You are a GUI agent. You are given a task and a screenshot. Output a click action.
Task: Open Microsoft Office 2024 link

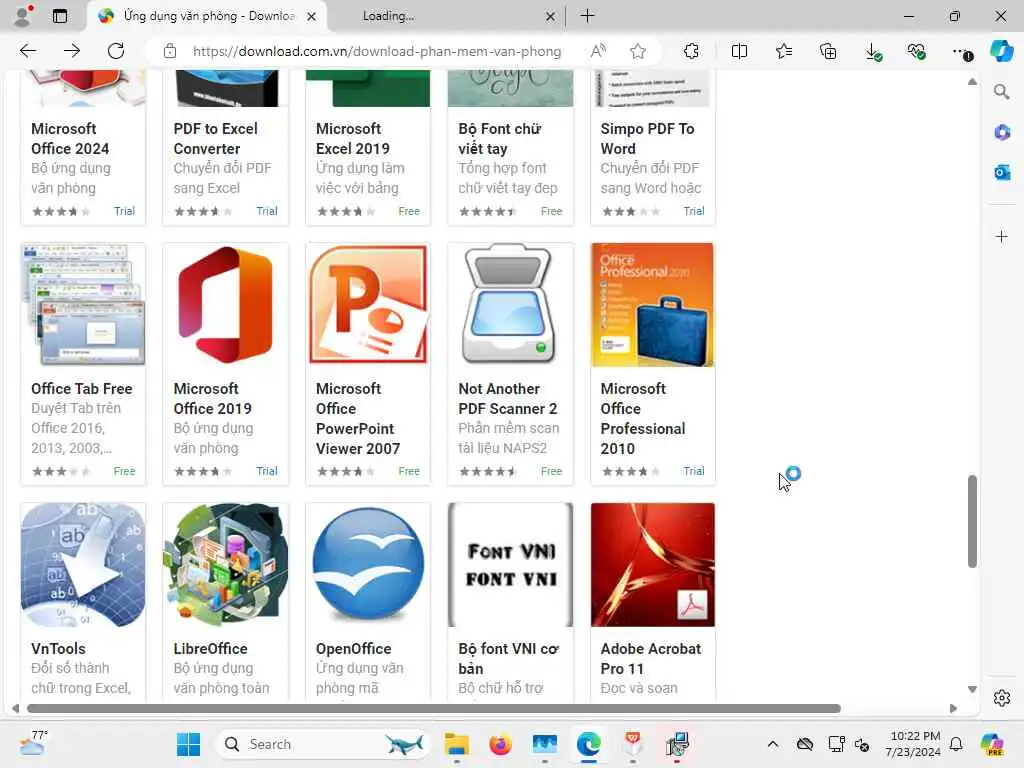pyautogui.click(x=70, y=138)
